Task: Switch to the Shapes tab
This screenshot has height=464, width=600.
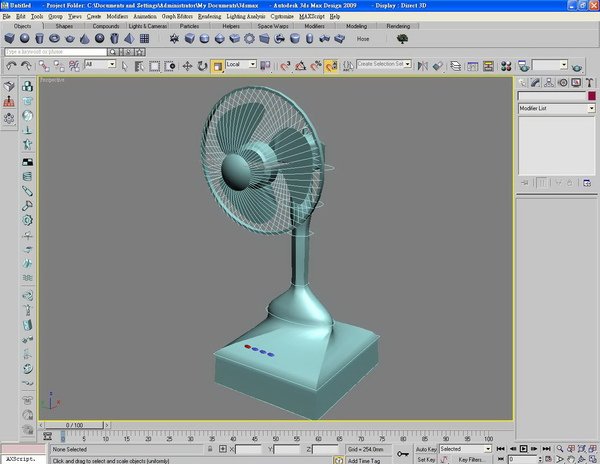Action: point(64,26)
